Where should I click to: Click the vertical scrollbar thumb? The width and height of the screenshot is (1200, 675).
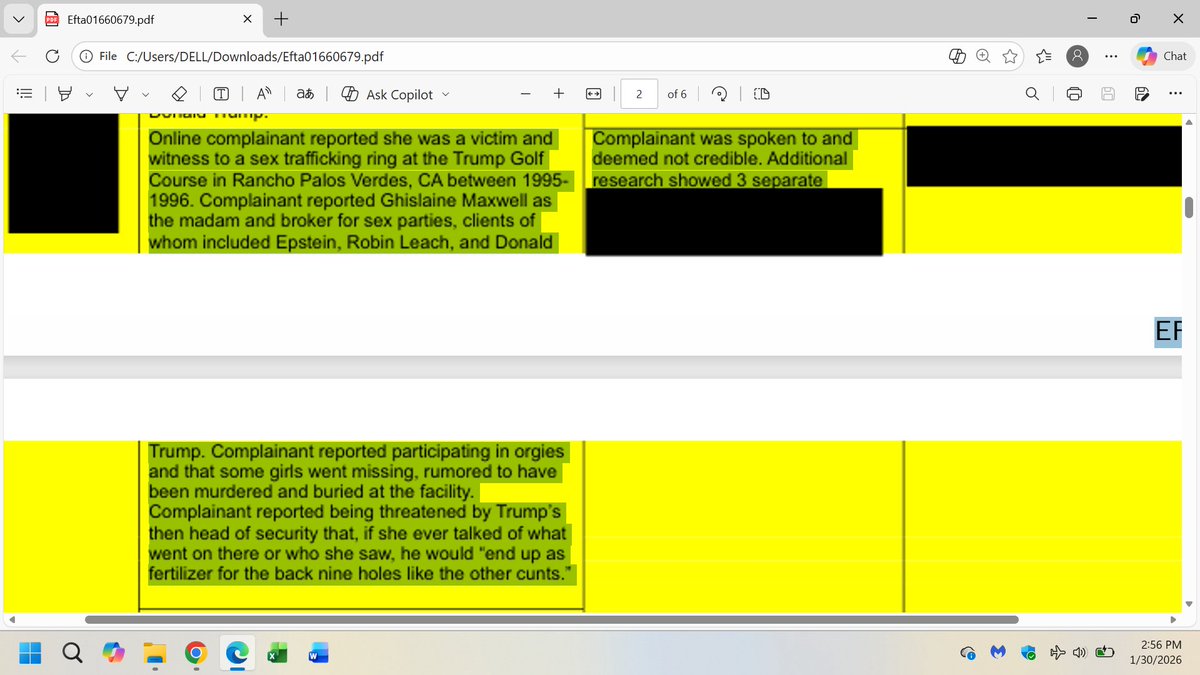1189,207
